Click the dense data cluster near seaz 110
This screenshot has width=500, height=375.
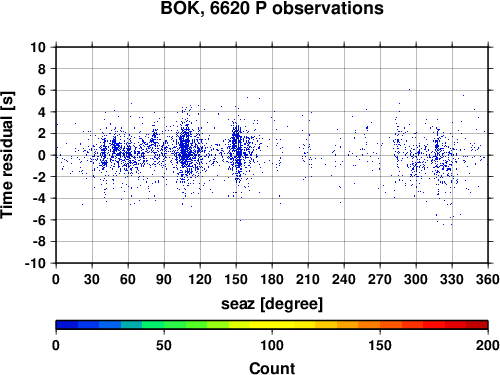click(x=185, y=147)
